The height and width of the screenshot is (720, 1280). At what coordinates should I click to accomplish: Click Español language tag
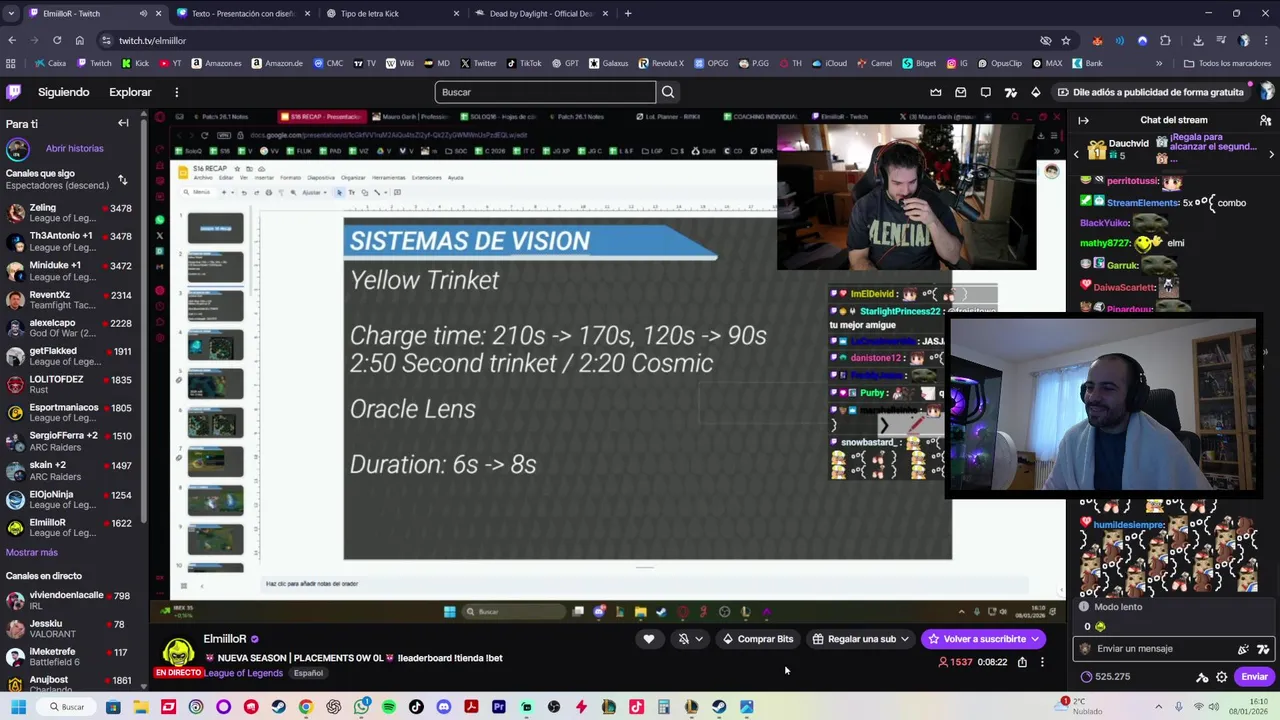[308, 673]
